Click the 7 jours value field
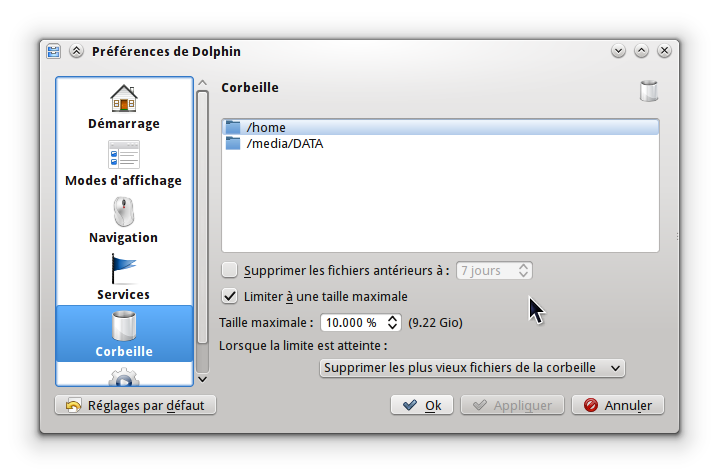 click(487, 270)
